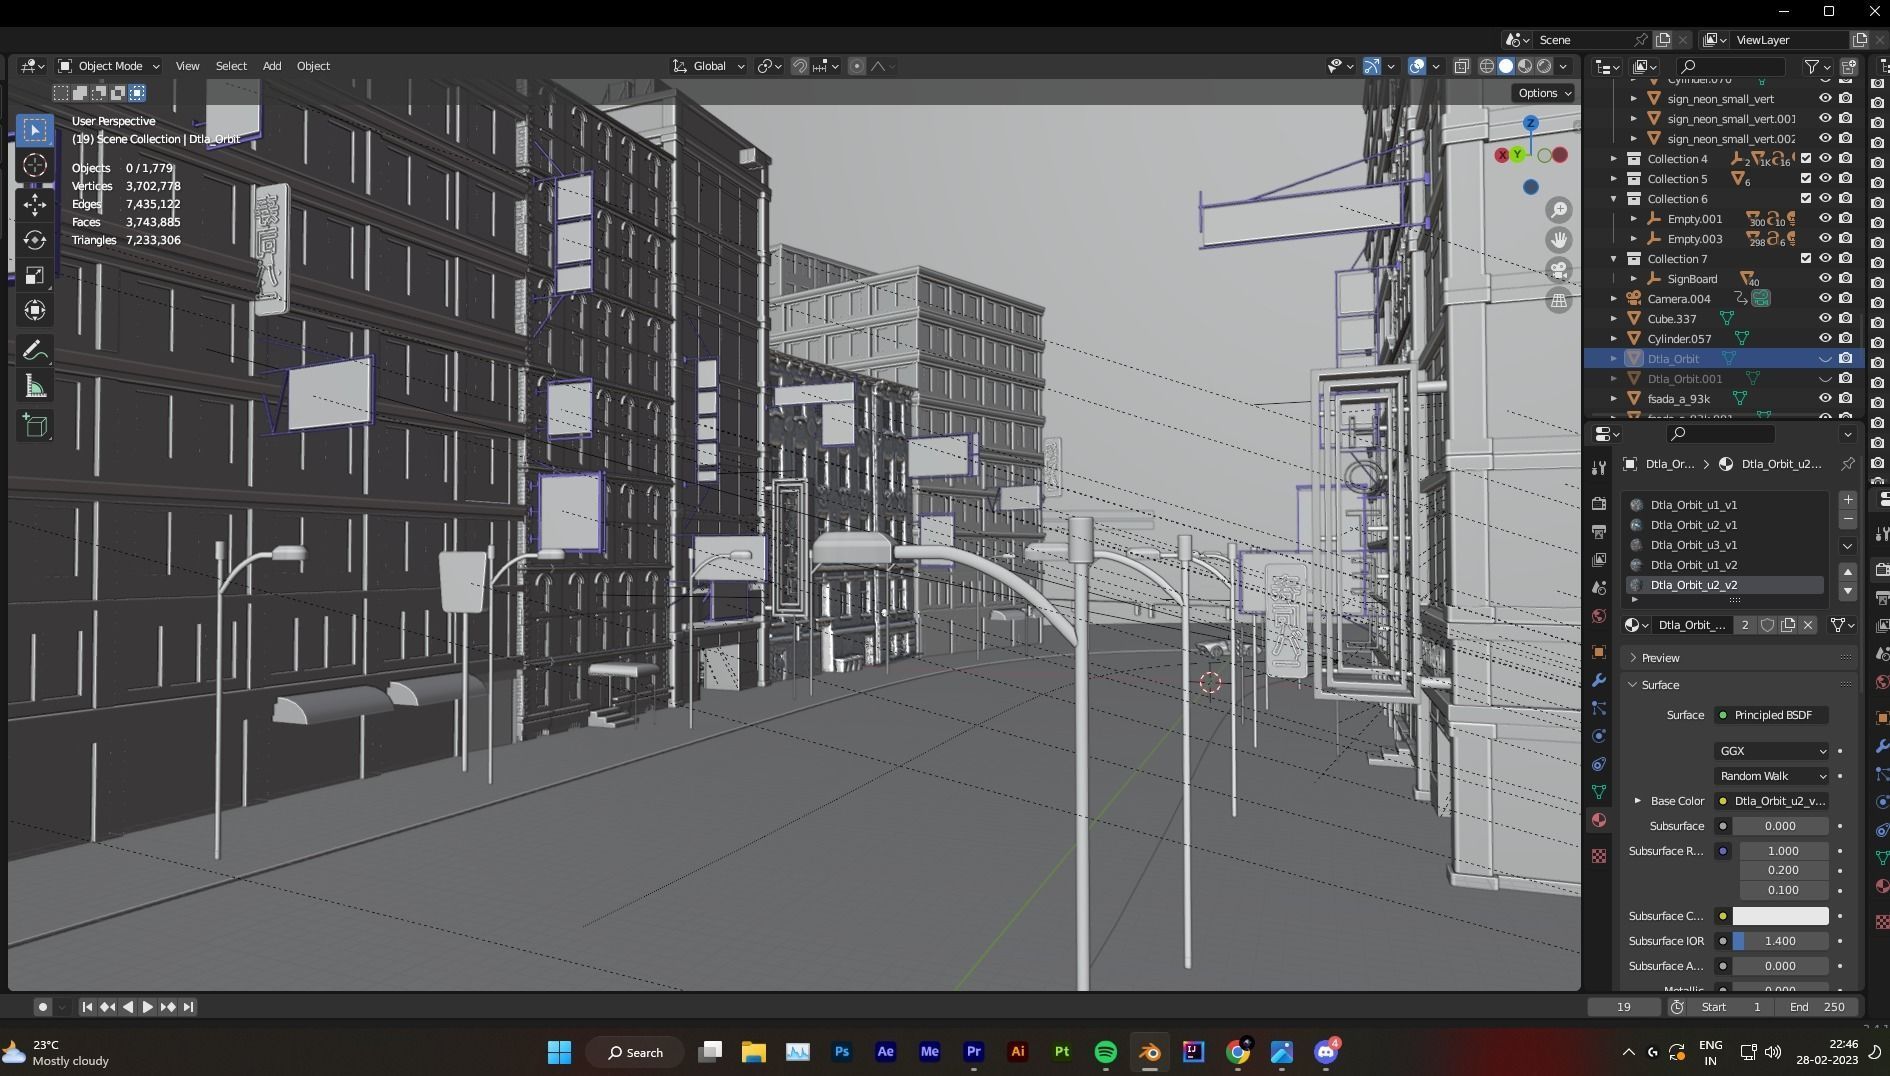Switch to solid viewport shading
The width and height of the screenshot is (1890, 1076).
(1506, 66)
